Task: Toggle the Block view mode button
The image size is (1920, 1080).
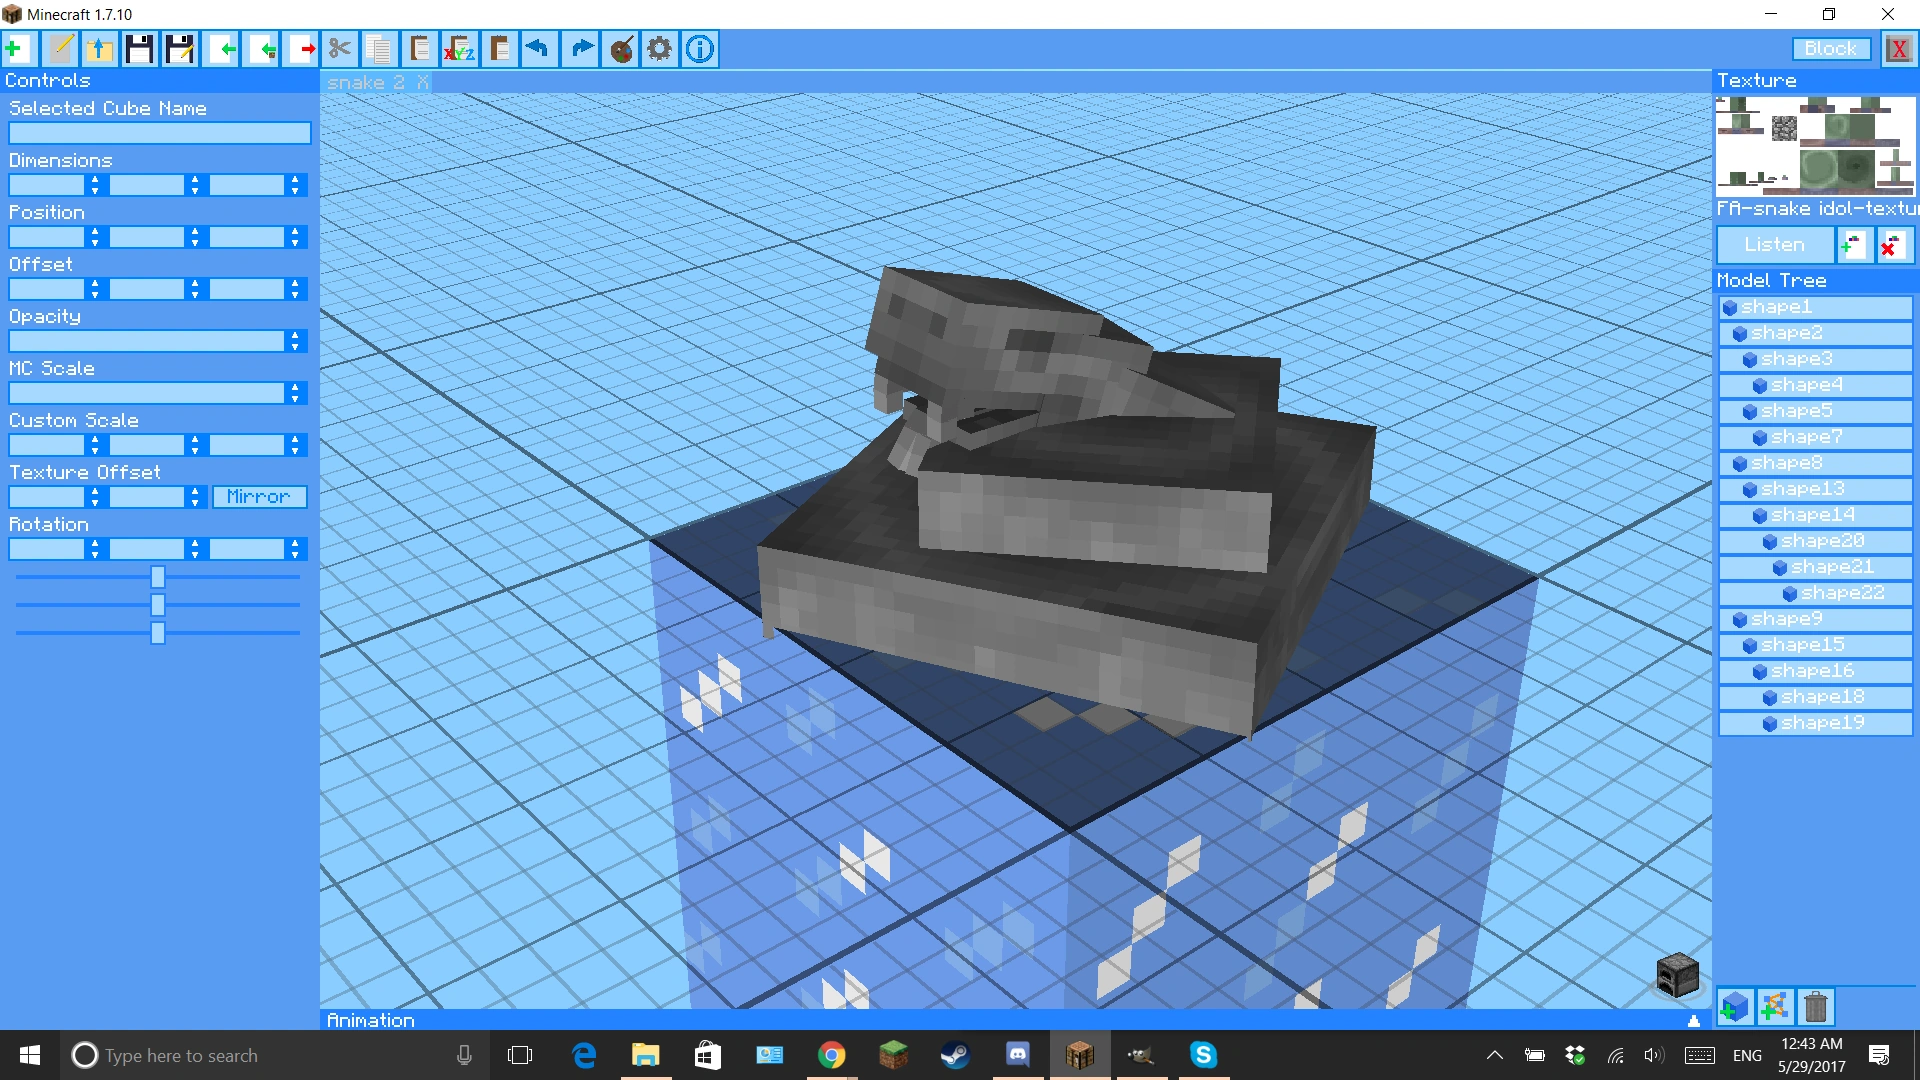Action: coord(1829,49)
